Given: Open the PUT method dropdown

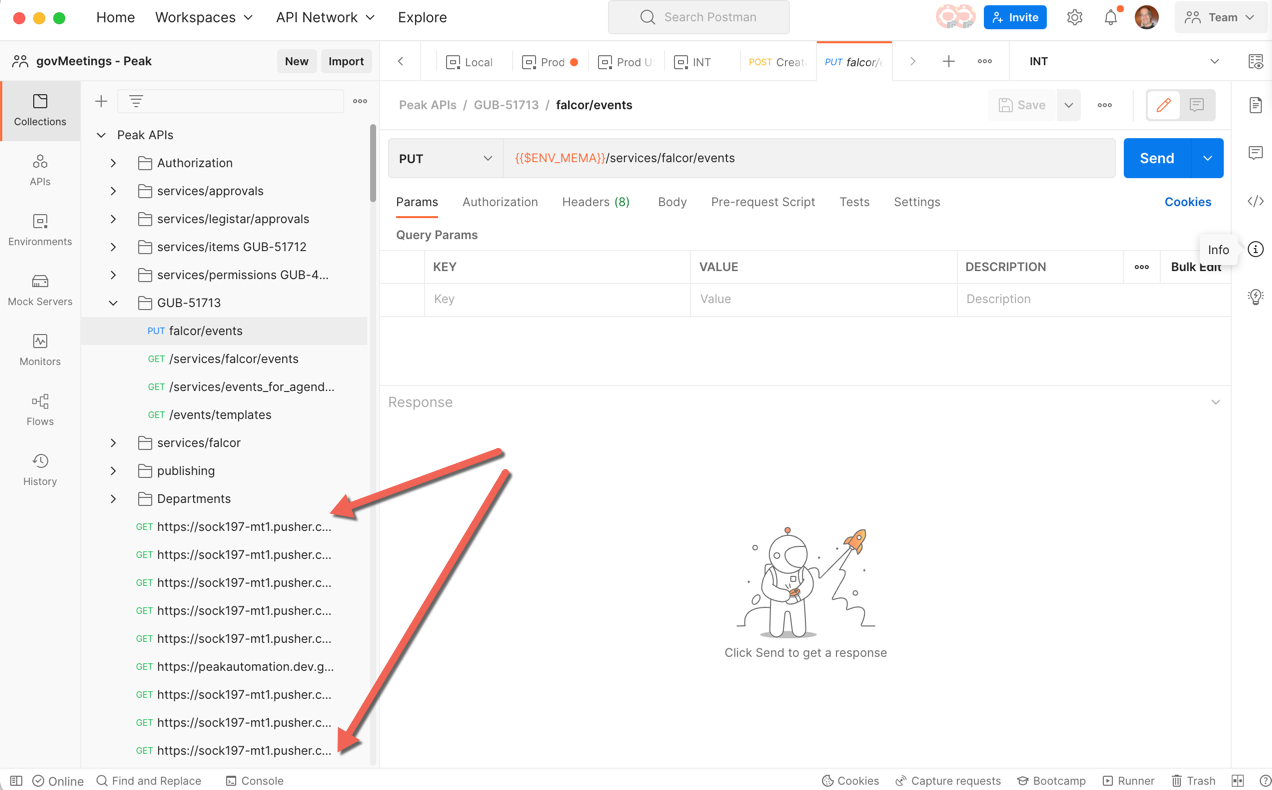Looking at the screenshot, I should click(443, 158).
